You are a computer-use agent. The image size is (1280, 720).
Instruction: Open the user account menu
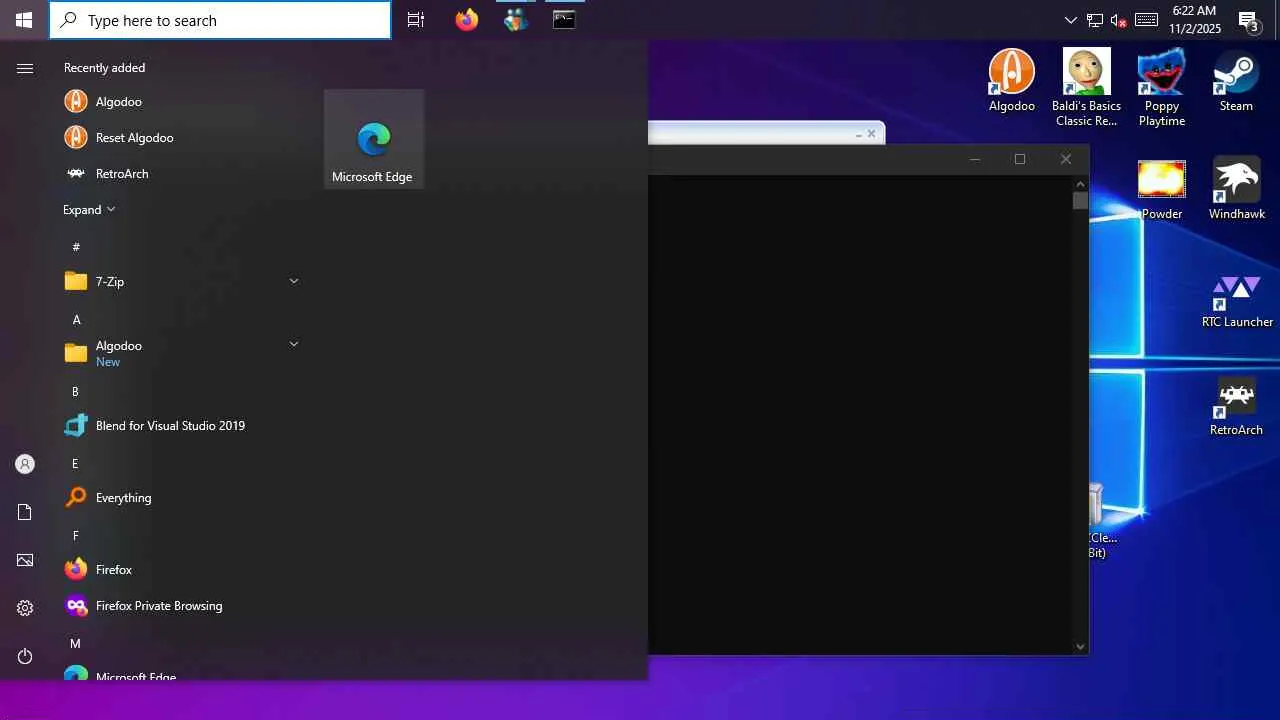(x=25, y=464)
